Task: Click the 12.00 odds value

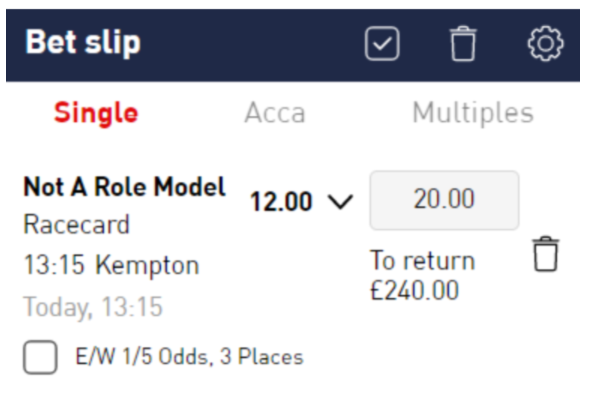Action: [x=281, y=201]
